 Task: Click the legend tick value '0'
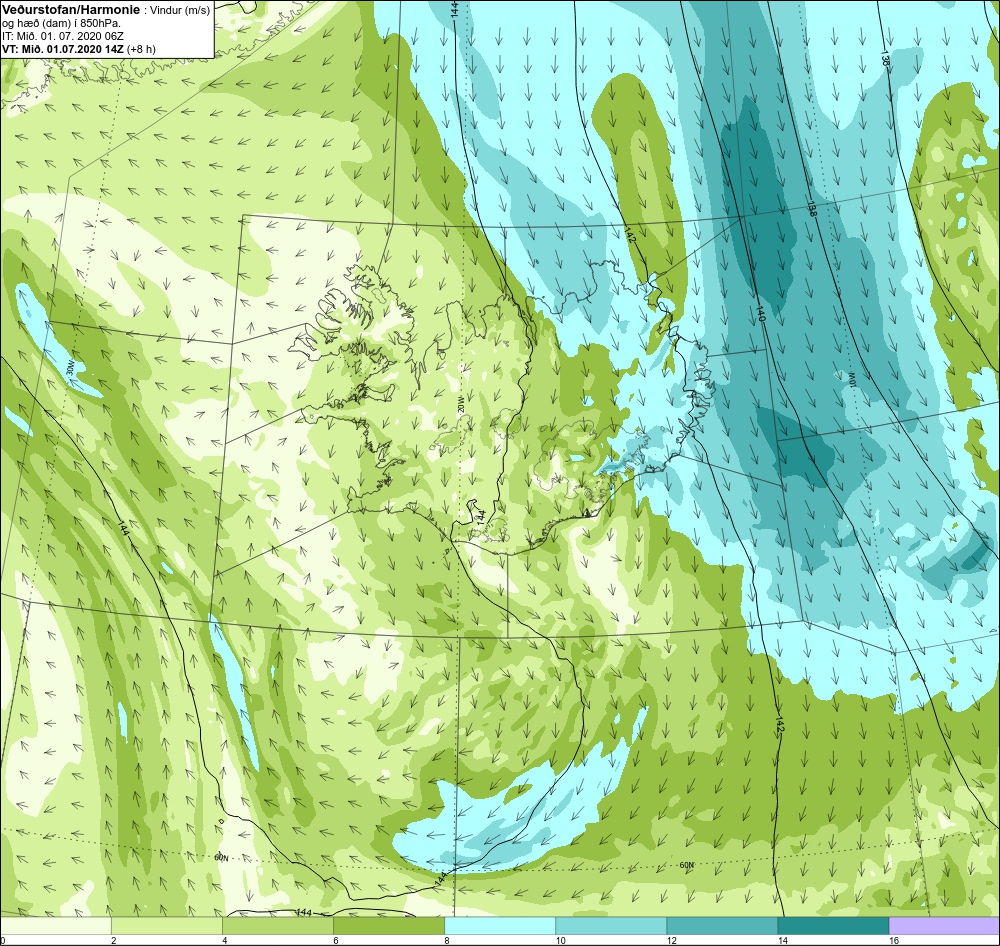3,940
